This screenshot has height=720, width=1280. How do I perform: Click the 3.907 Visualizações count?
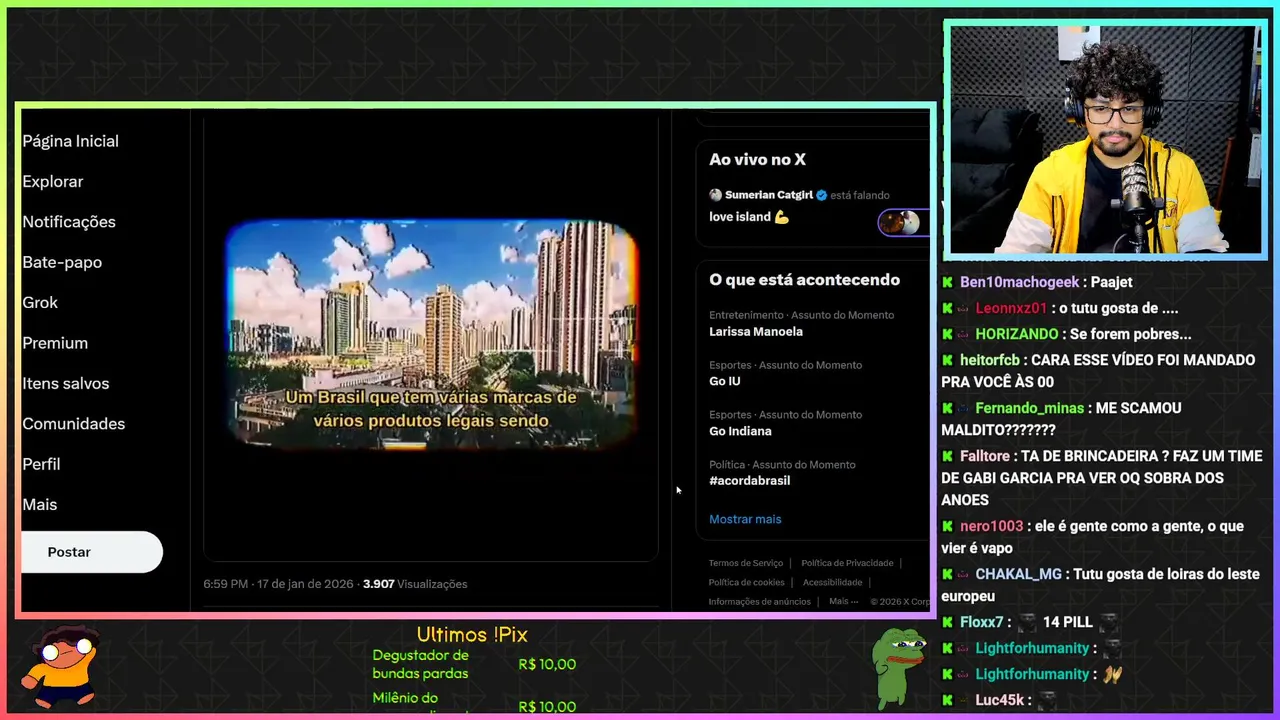[x=415, y=584]
